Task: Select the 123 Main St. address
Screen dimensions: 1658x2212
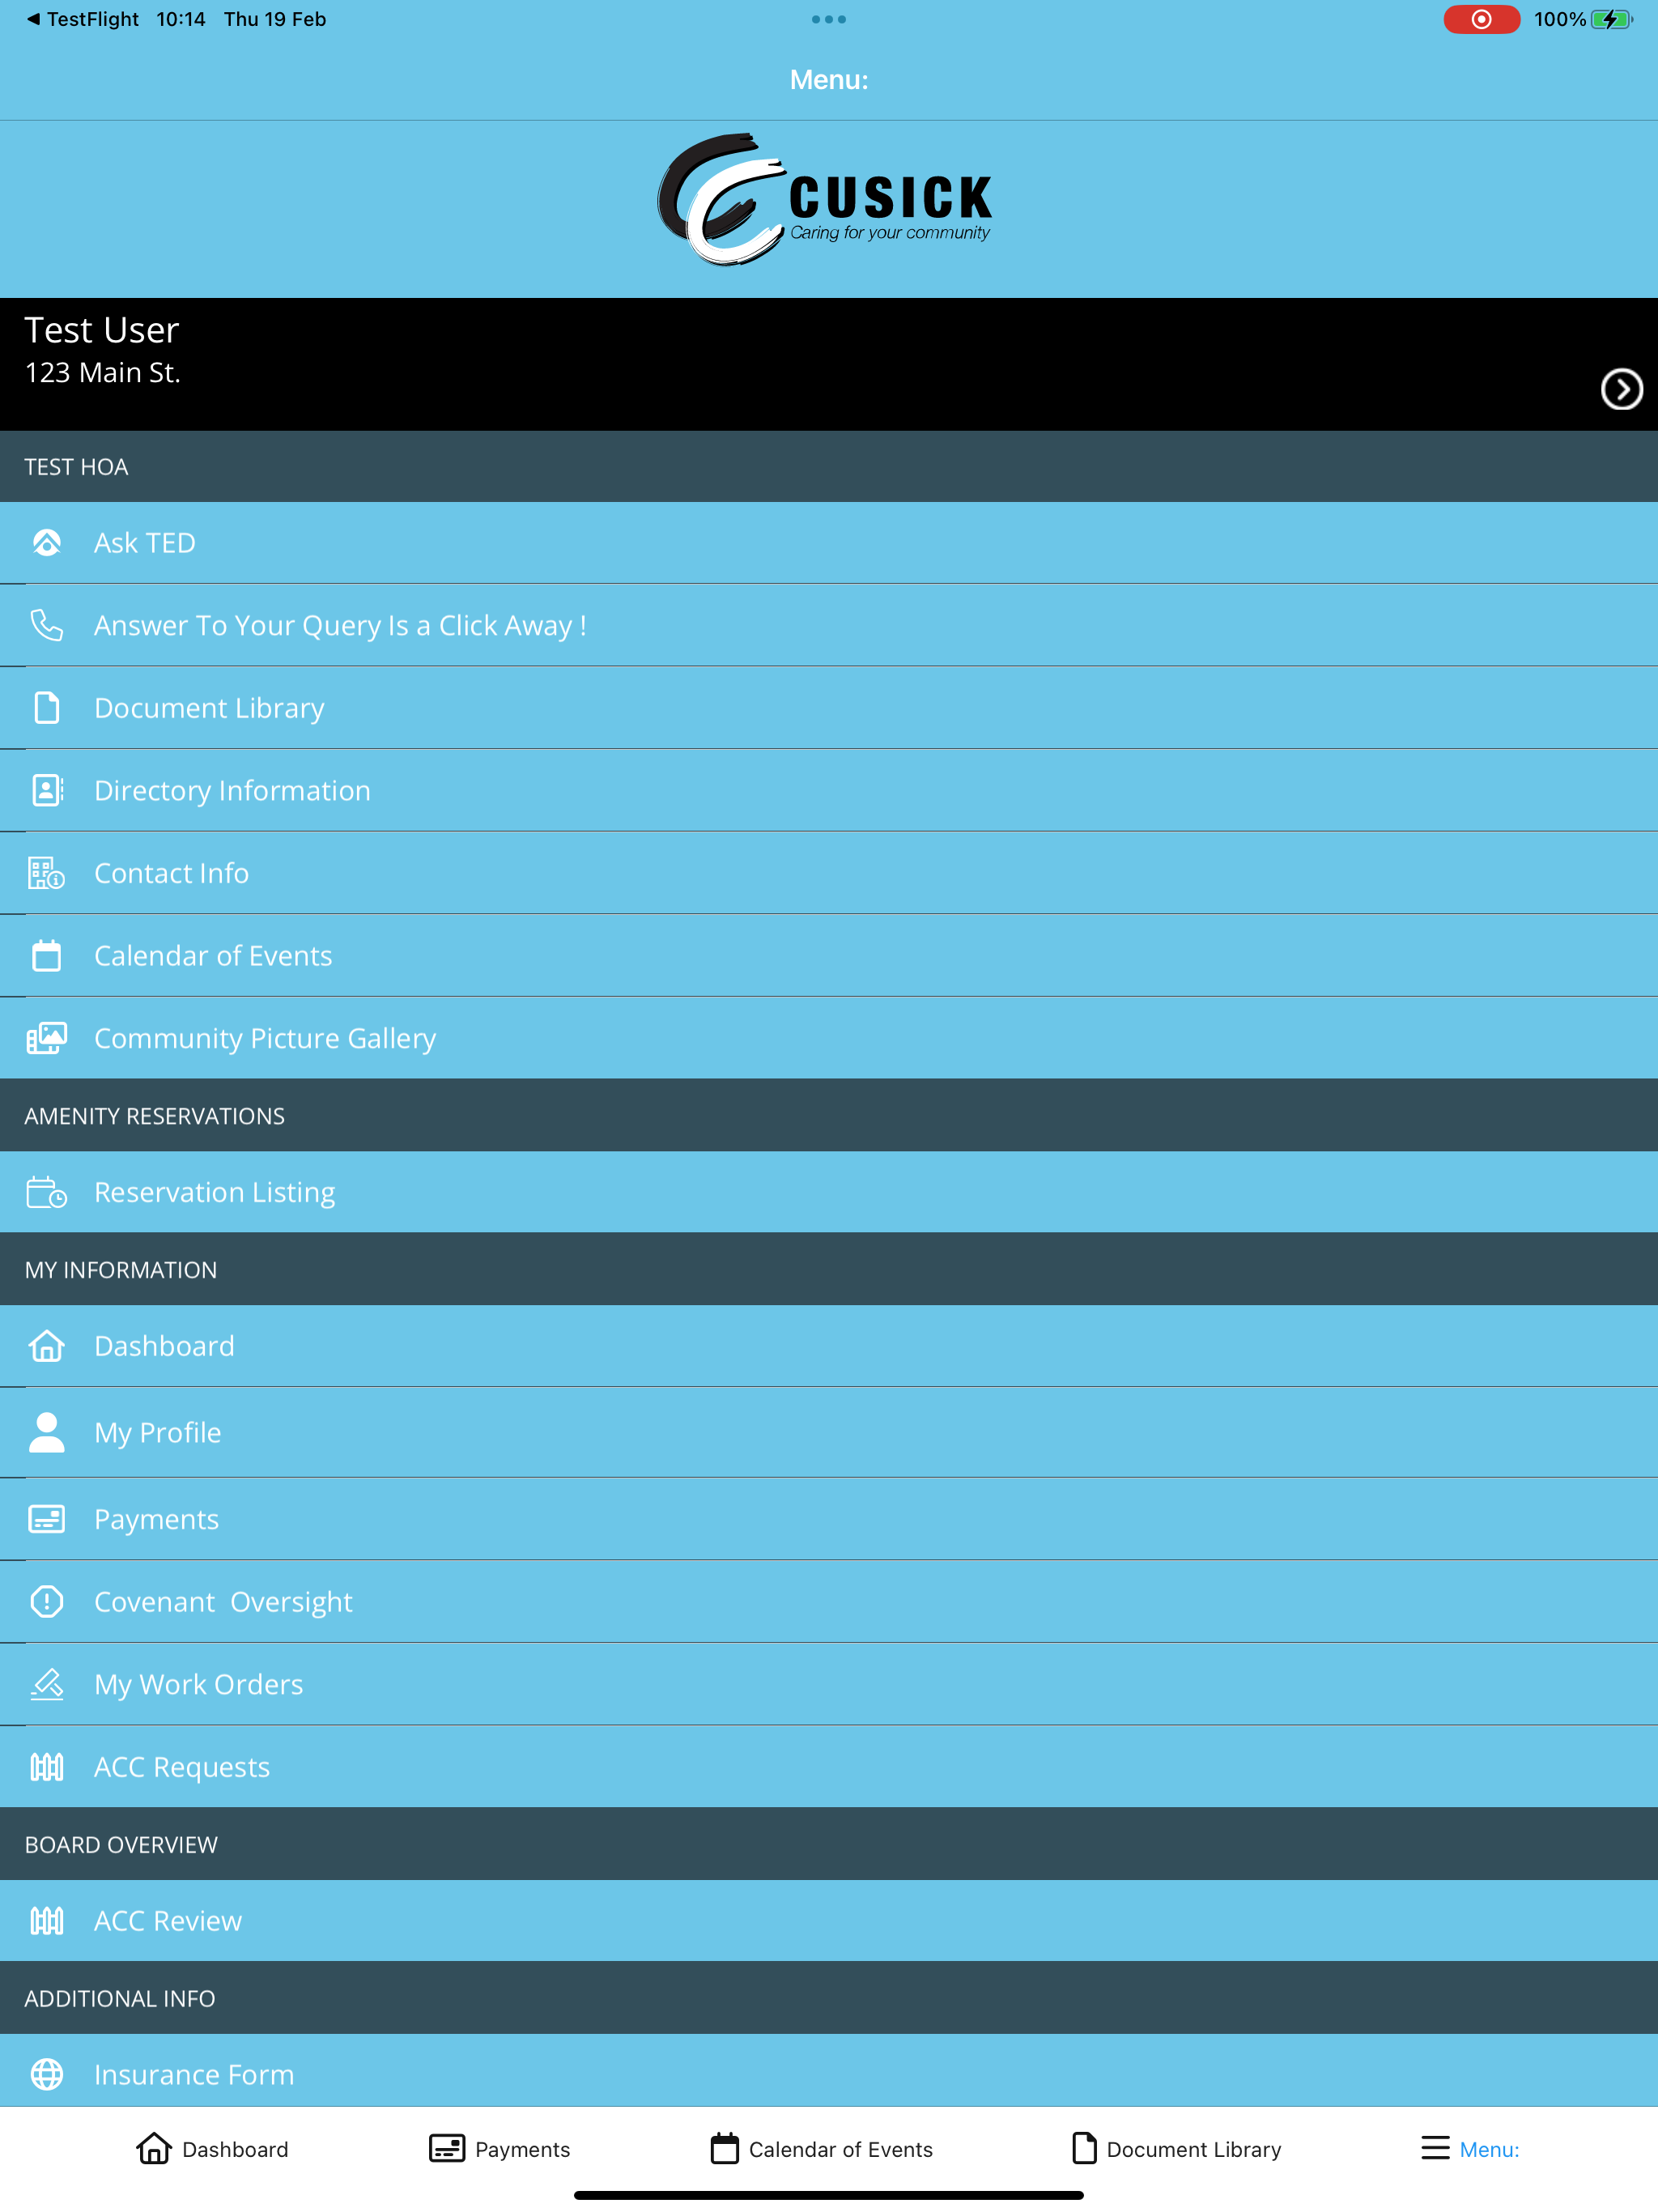Action: 103,373
